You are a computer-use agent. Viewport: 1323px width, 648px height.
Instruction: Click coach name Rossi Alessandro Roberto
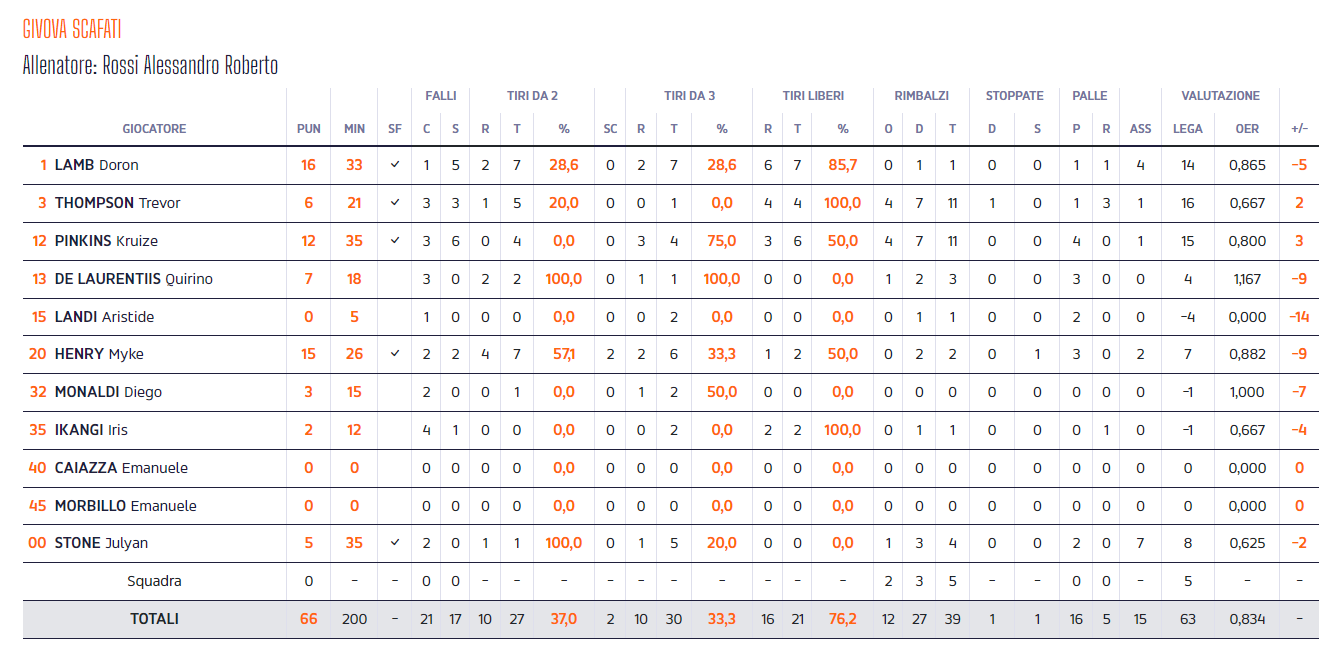point(190,66)
